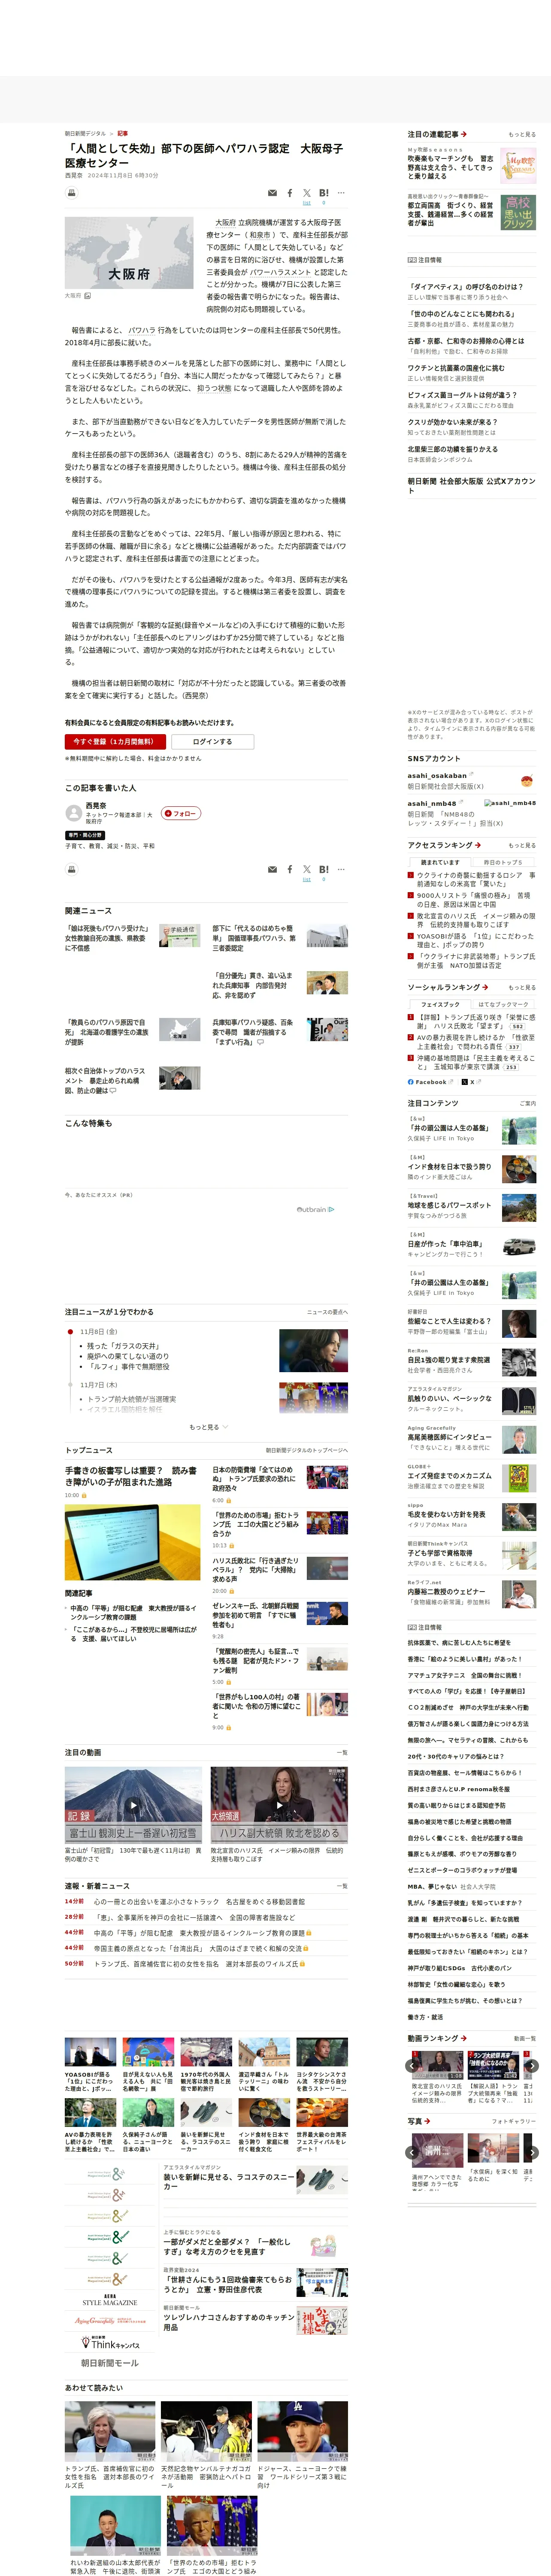The width and height of the screenshot is (551, 2576).
Task: Click Facebook link under ソーシャルランキング
Action: point(431,1082)
